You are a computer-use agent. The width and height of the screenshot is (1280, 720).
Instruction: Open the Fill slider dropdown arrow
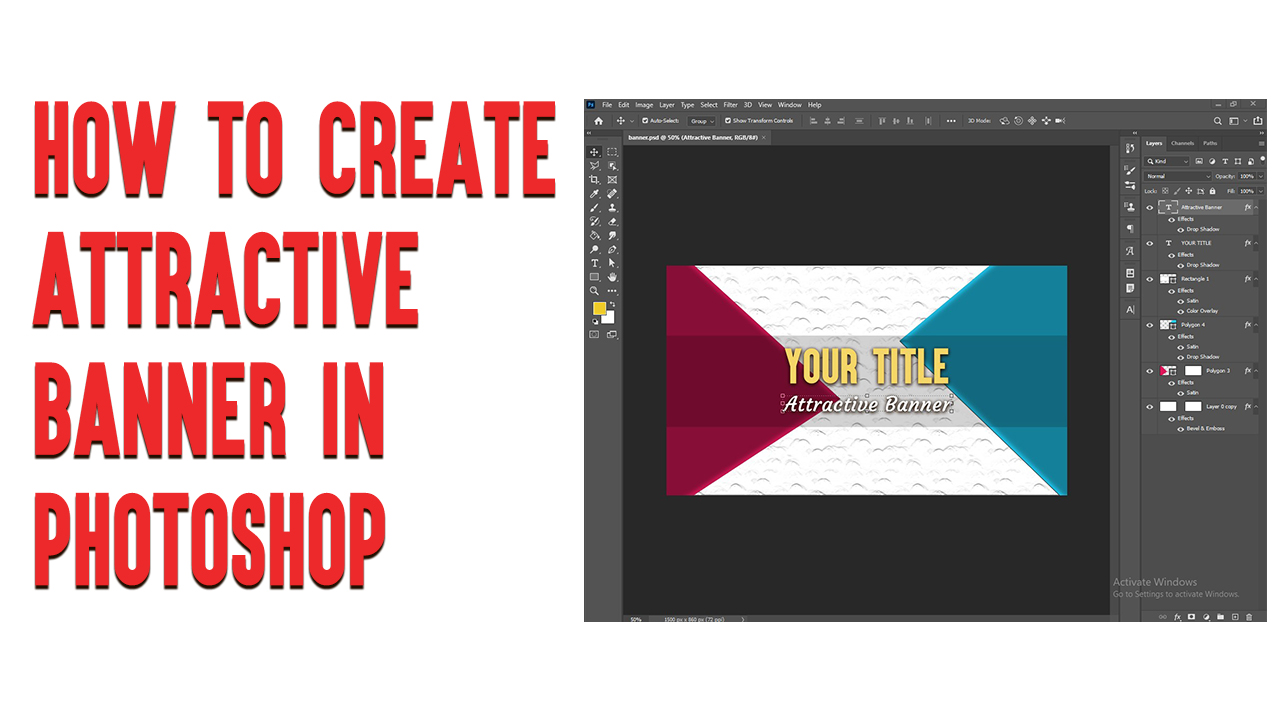[x=1261, y=191]
